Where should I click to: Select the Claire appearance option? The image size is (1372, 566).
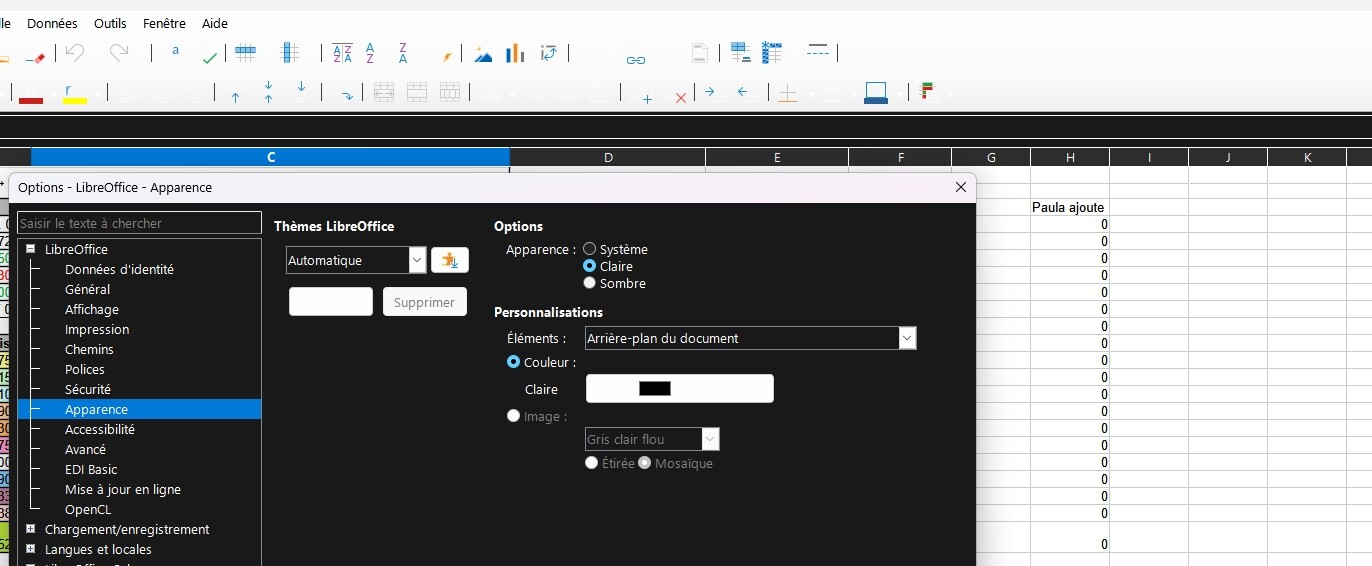(x=590, y=266)
